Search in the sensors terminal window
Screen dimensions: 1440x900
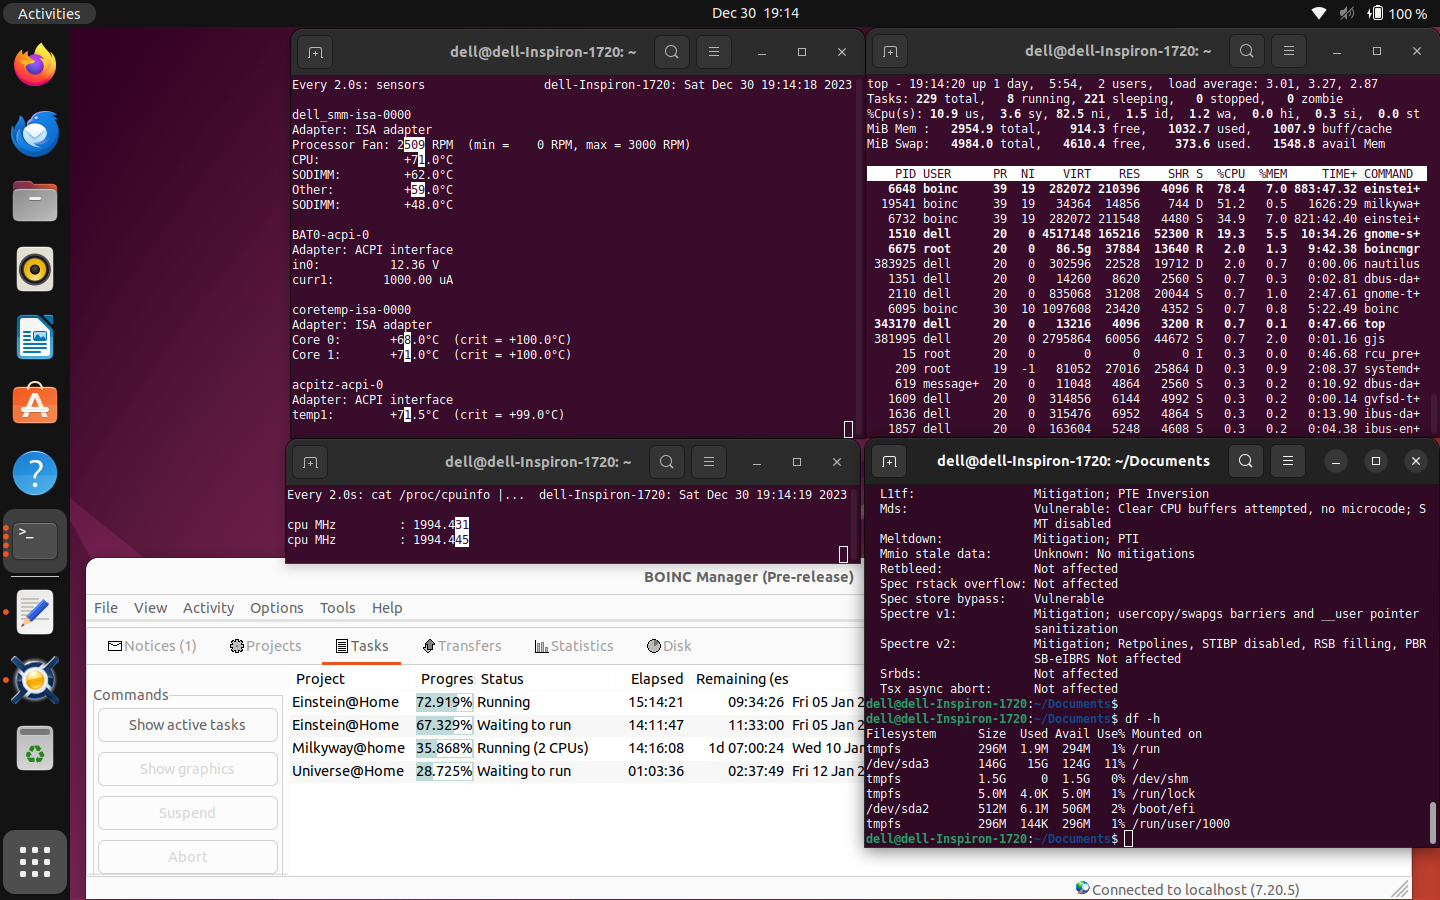pyautogui.click(x=672, y=52)
